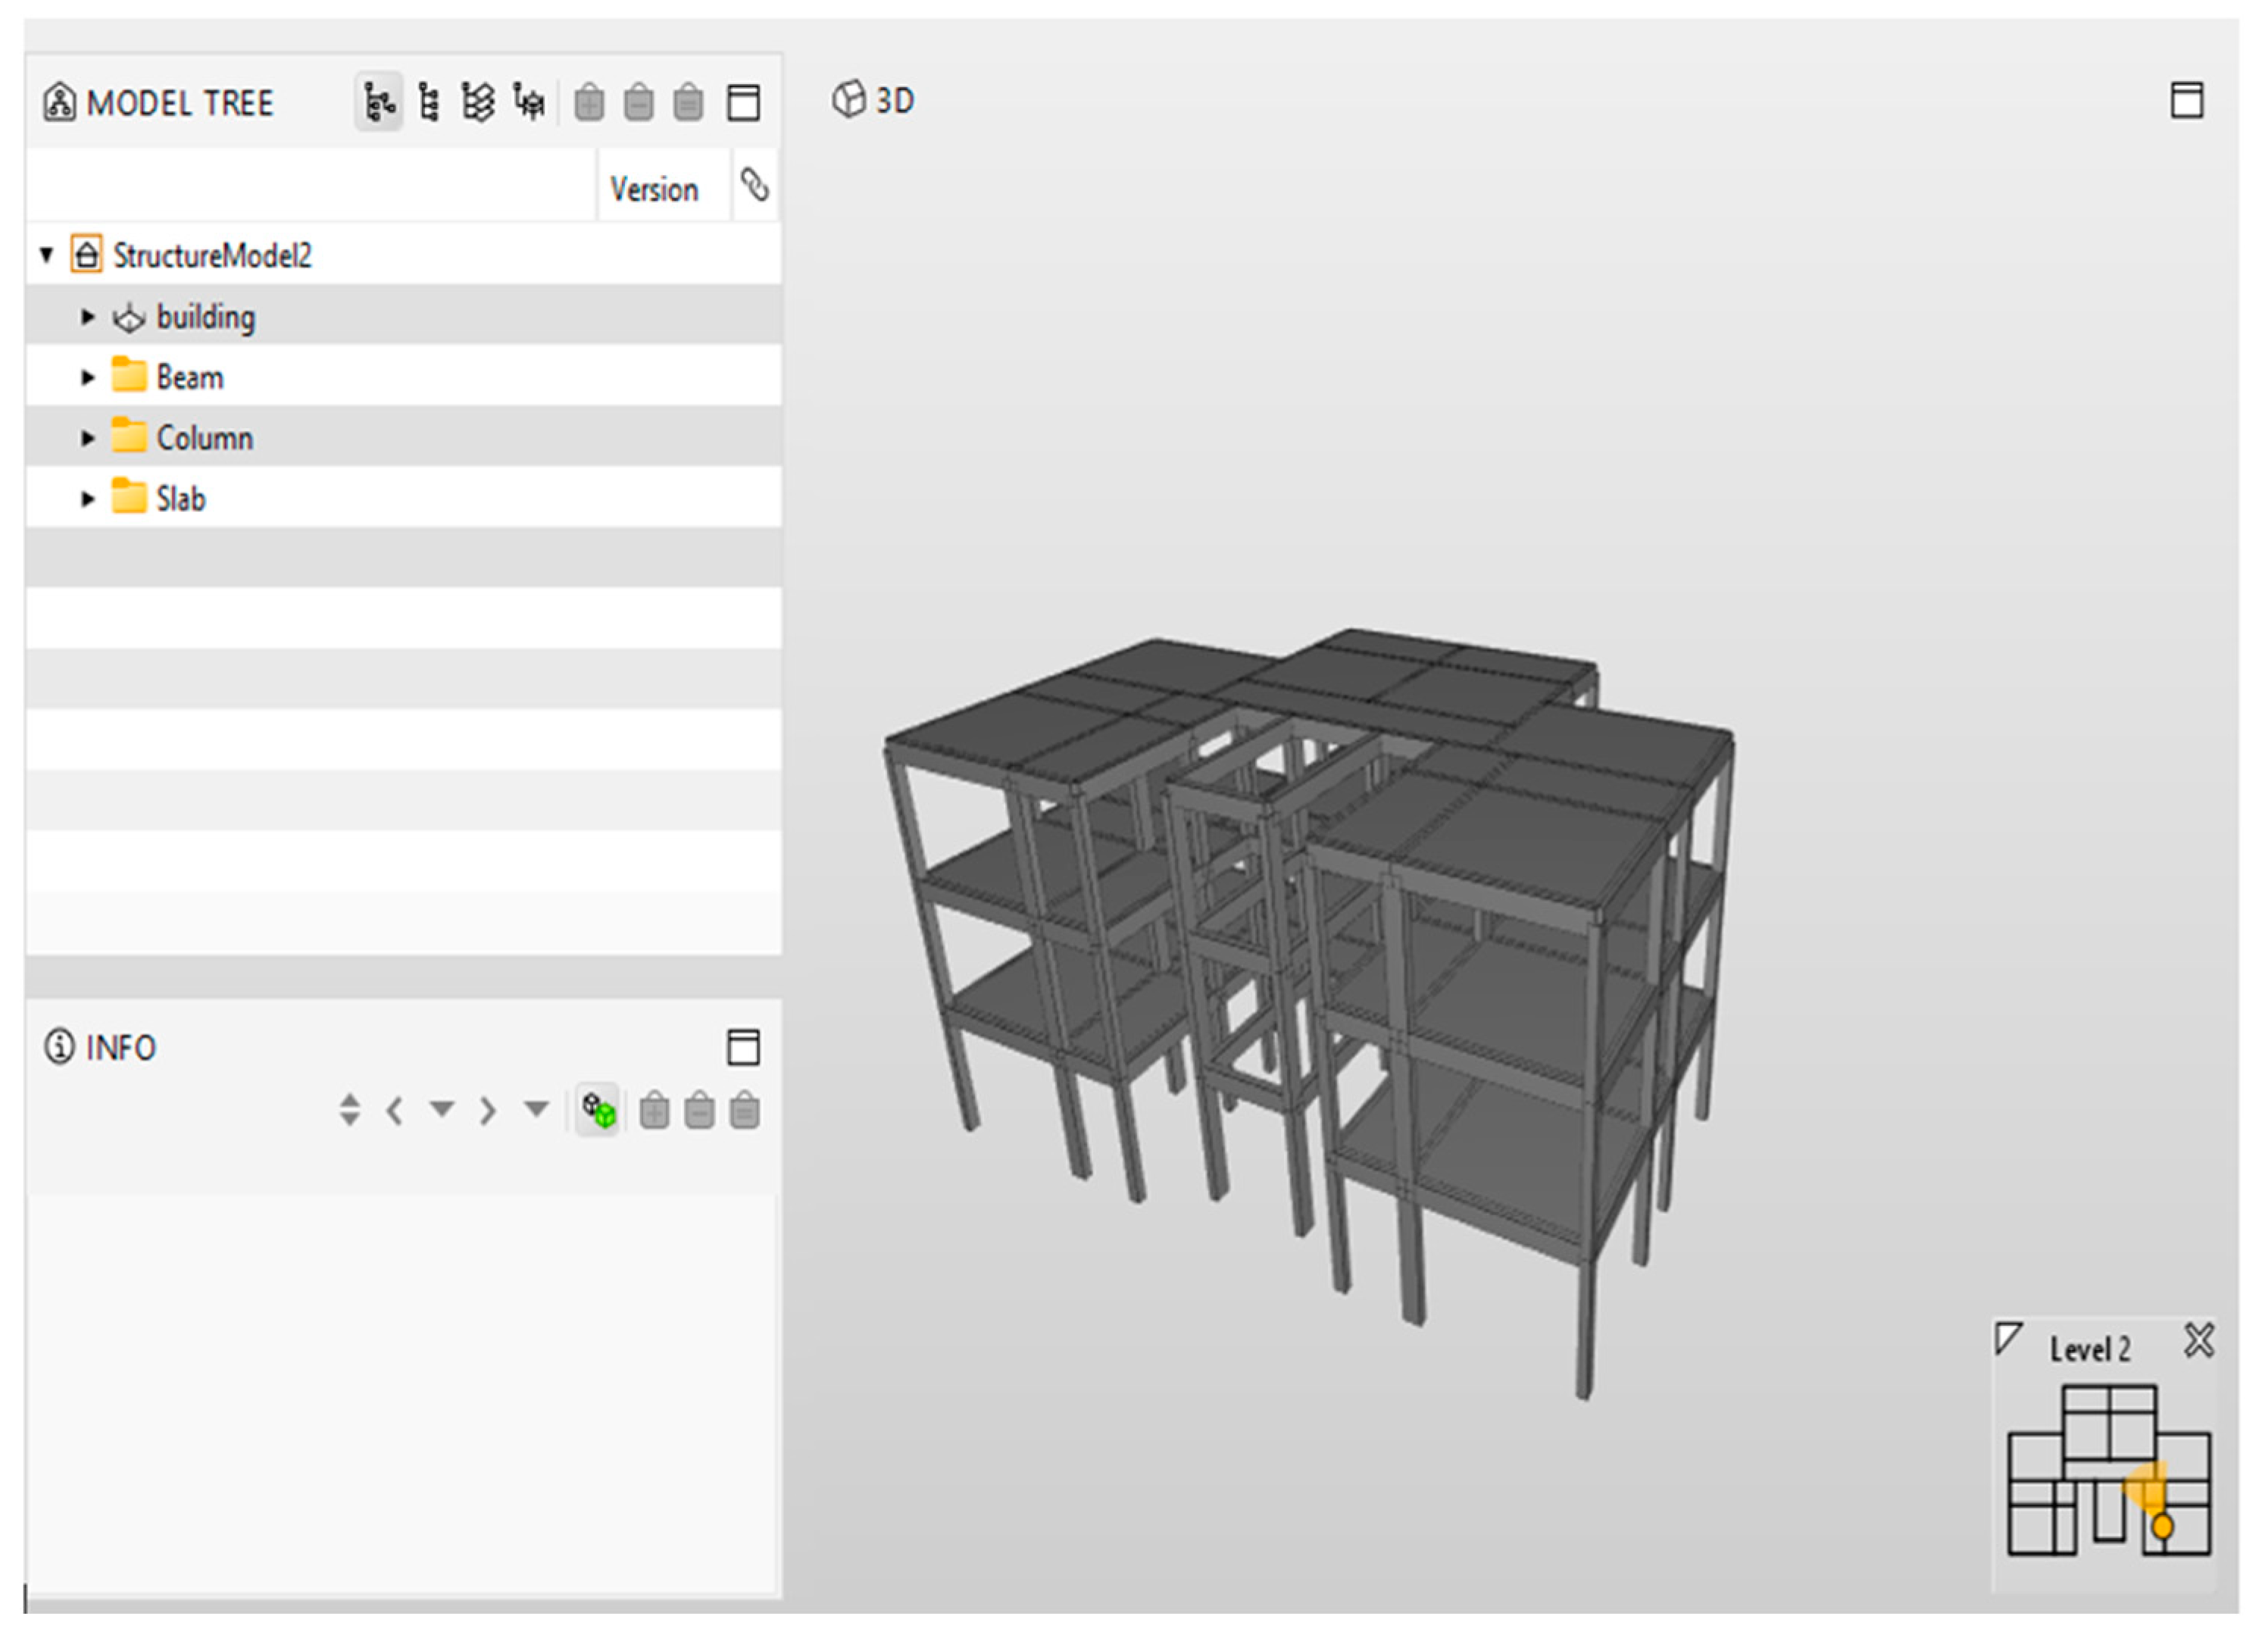2268x1635 pixels.
Task: Click the layers tree view icon
Action: [478, 102]
